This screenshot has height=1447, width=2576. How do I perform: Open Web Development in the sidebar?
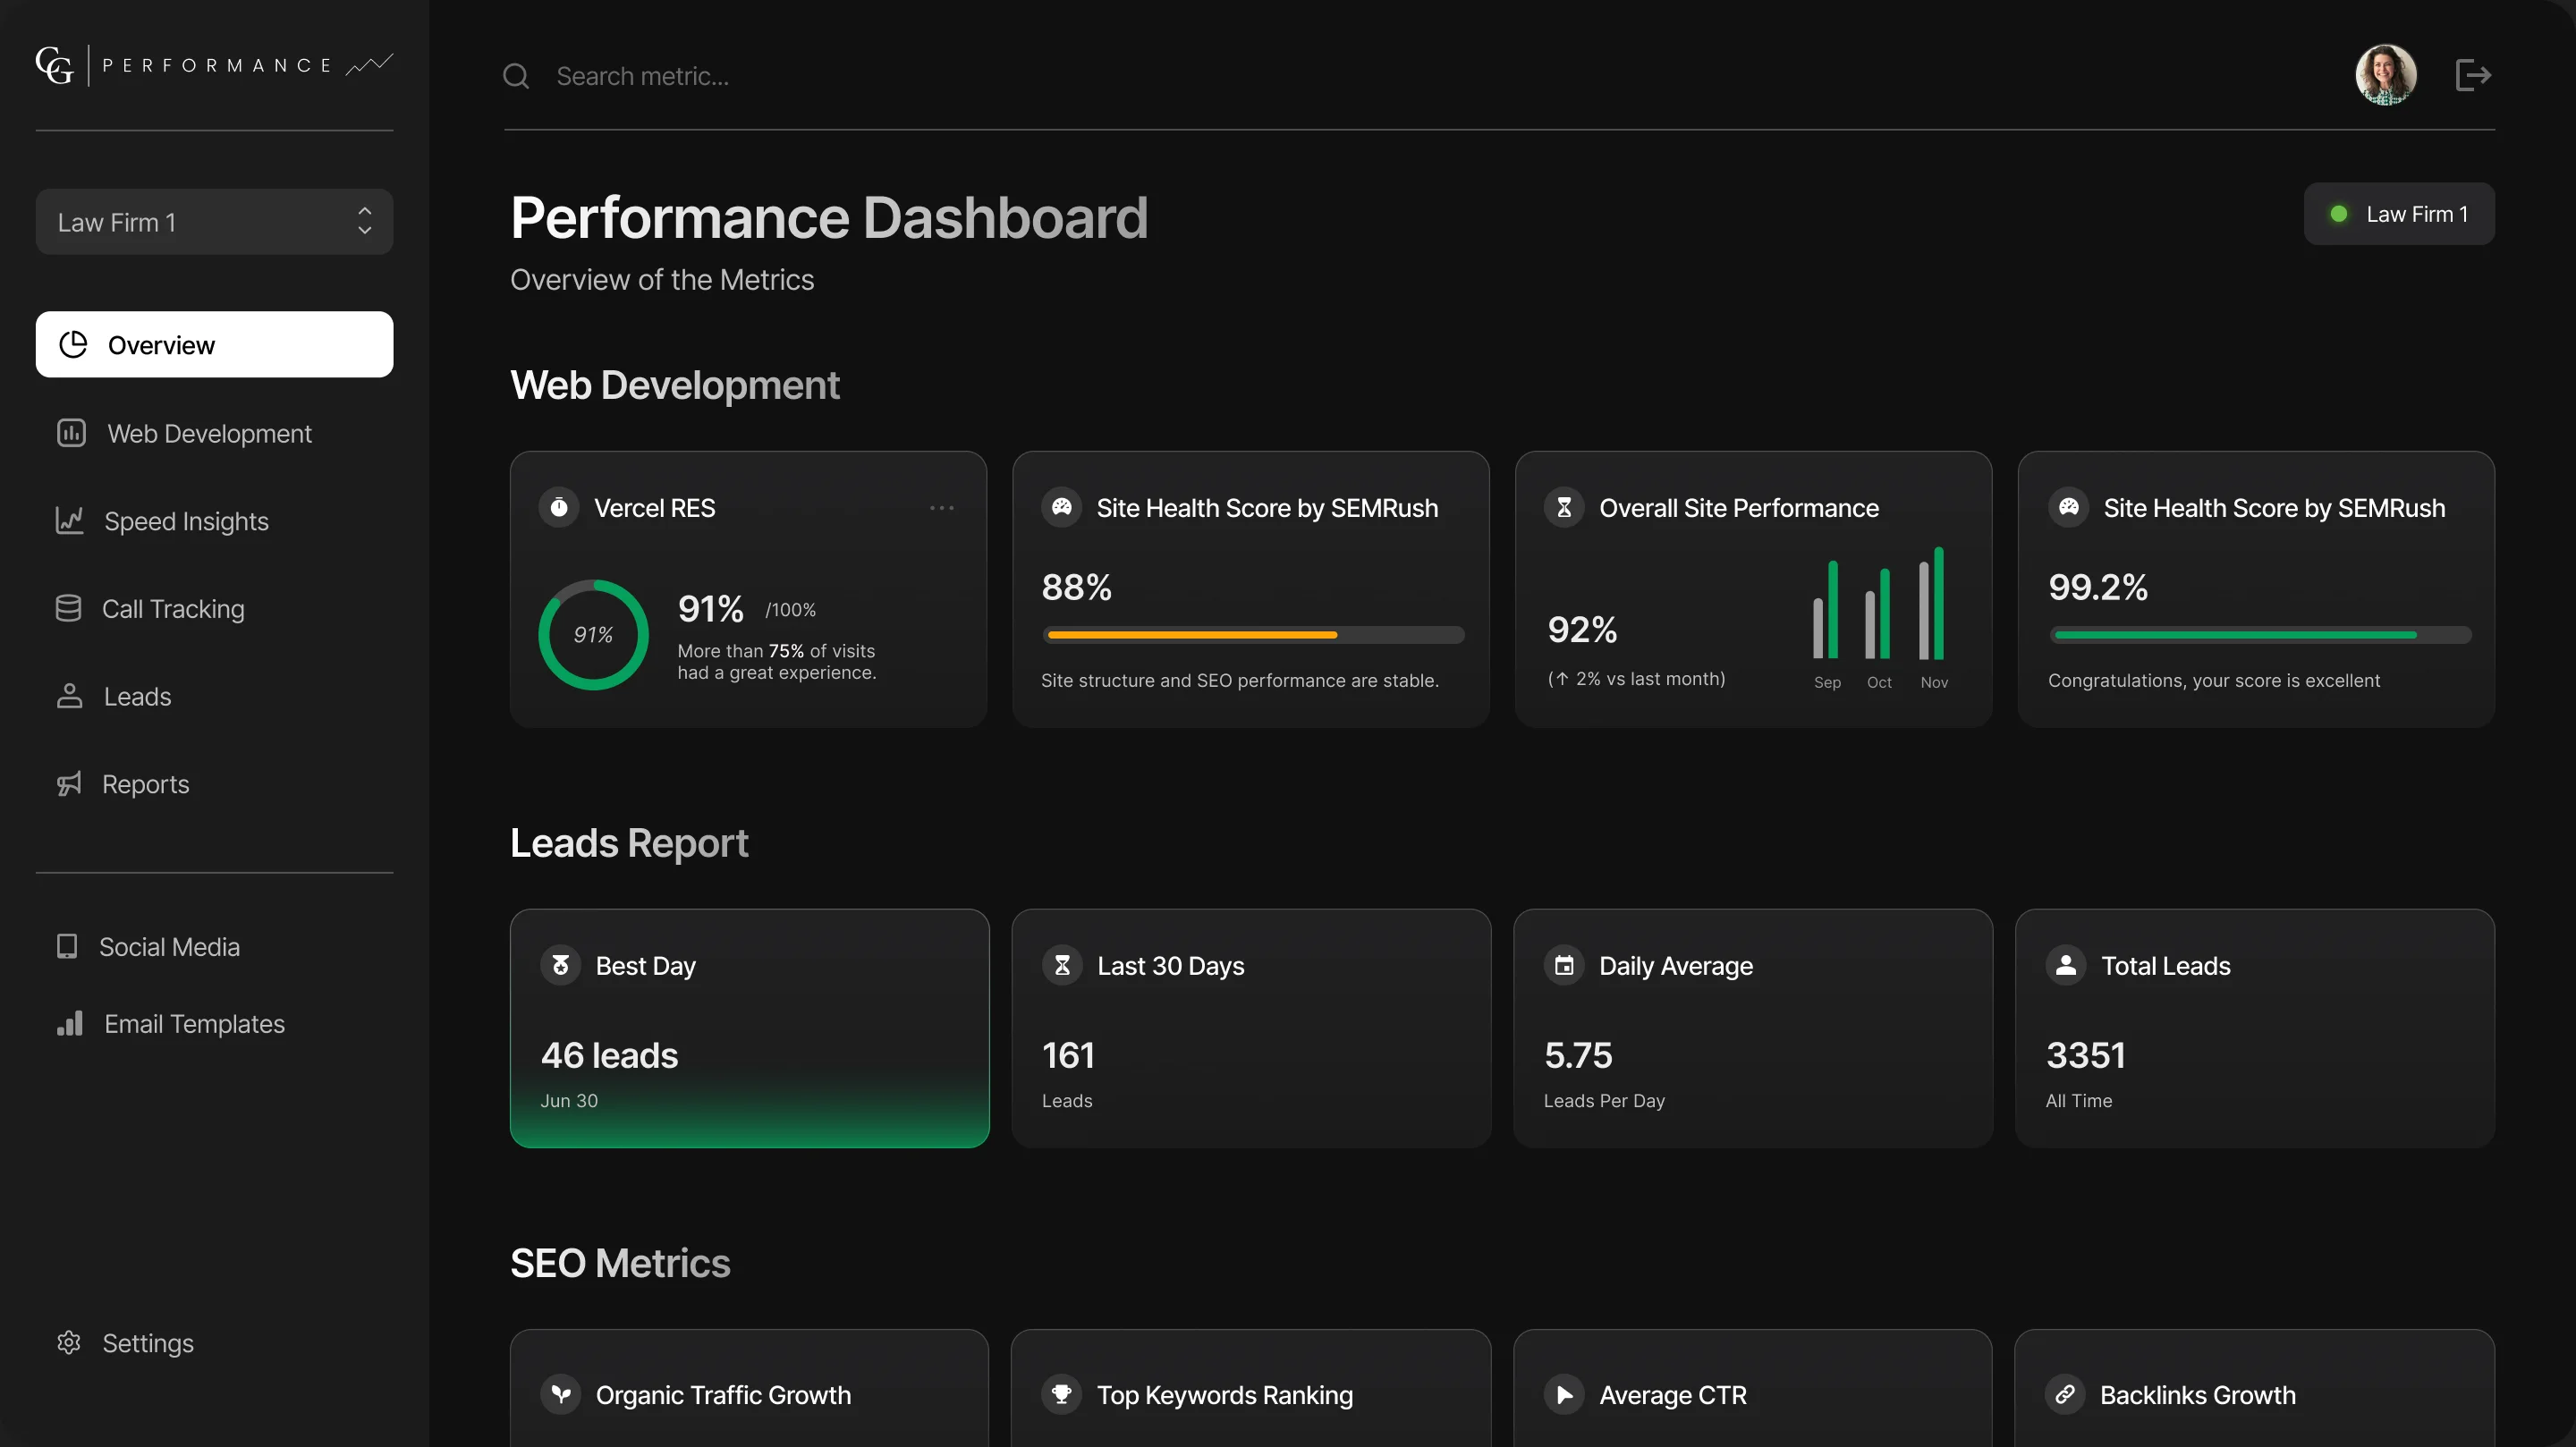[185, 433]
